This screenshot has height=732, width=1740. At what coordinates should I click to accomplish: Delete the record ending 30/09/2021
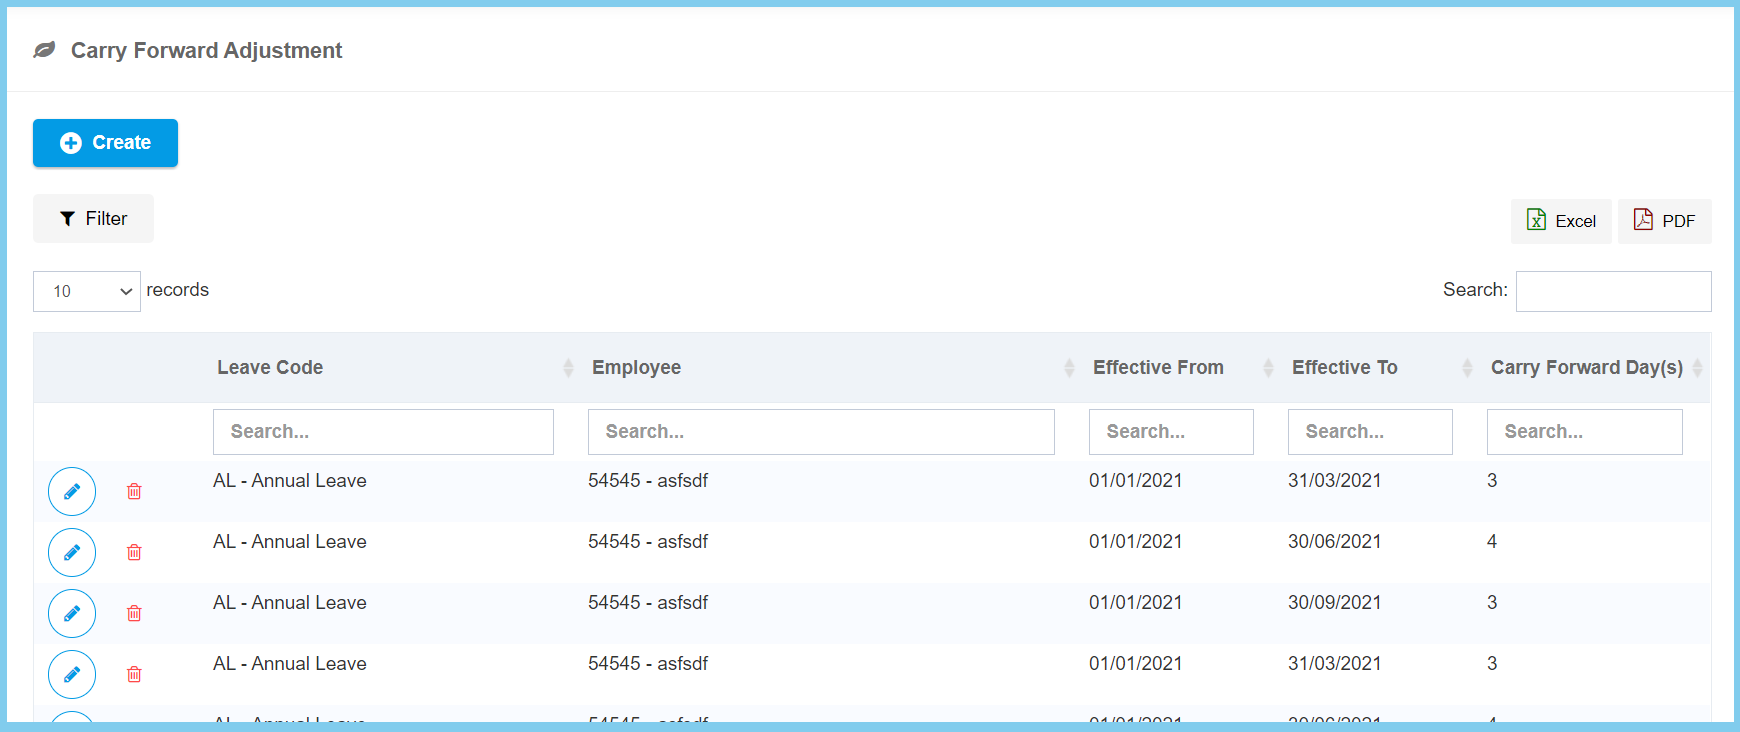pos(134,613)
